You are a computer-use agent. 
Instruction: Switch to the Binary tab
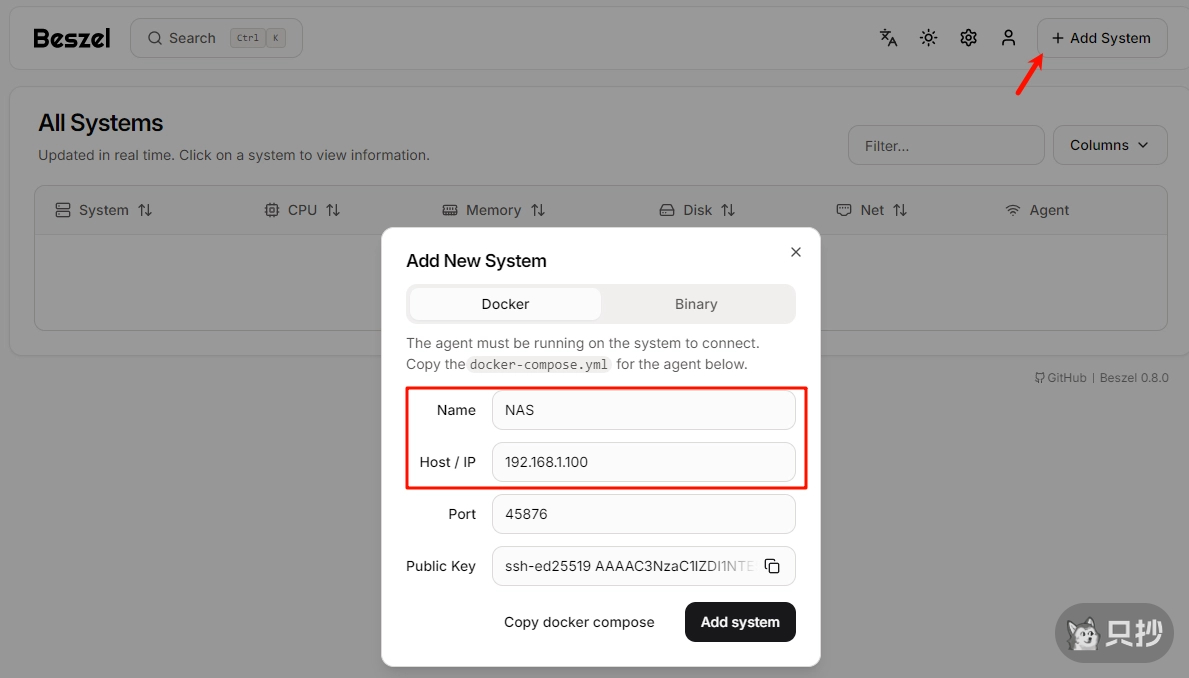pyautogui.click(x=696, y=304)
